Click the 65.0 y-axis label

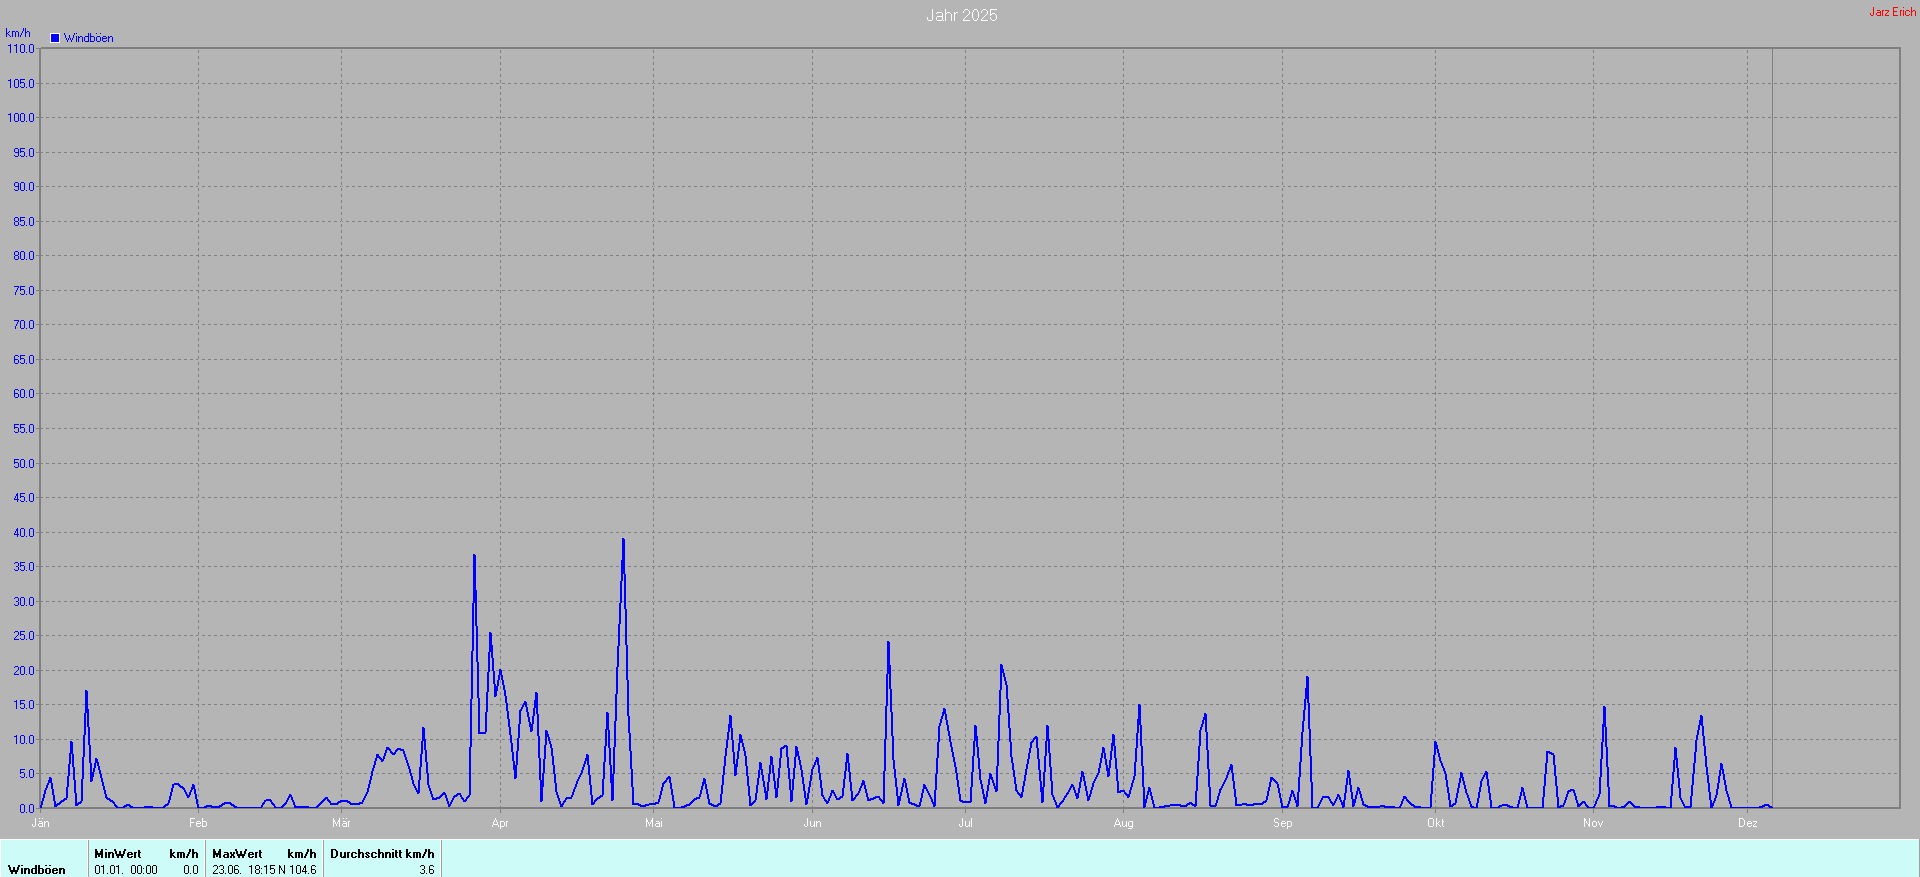(x=24, y=360)
